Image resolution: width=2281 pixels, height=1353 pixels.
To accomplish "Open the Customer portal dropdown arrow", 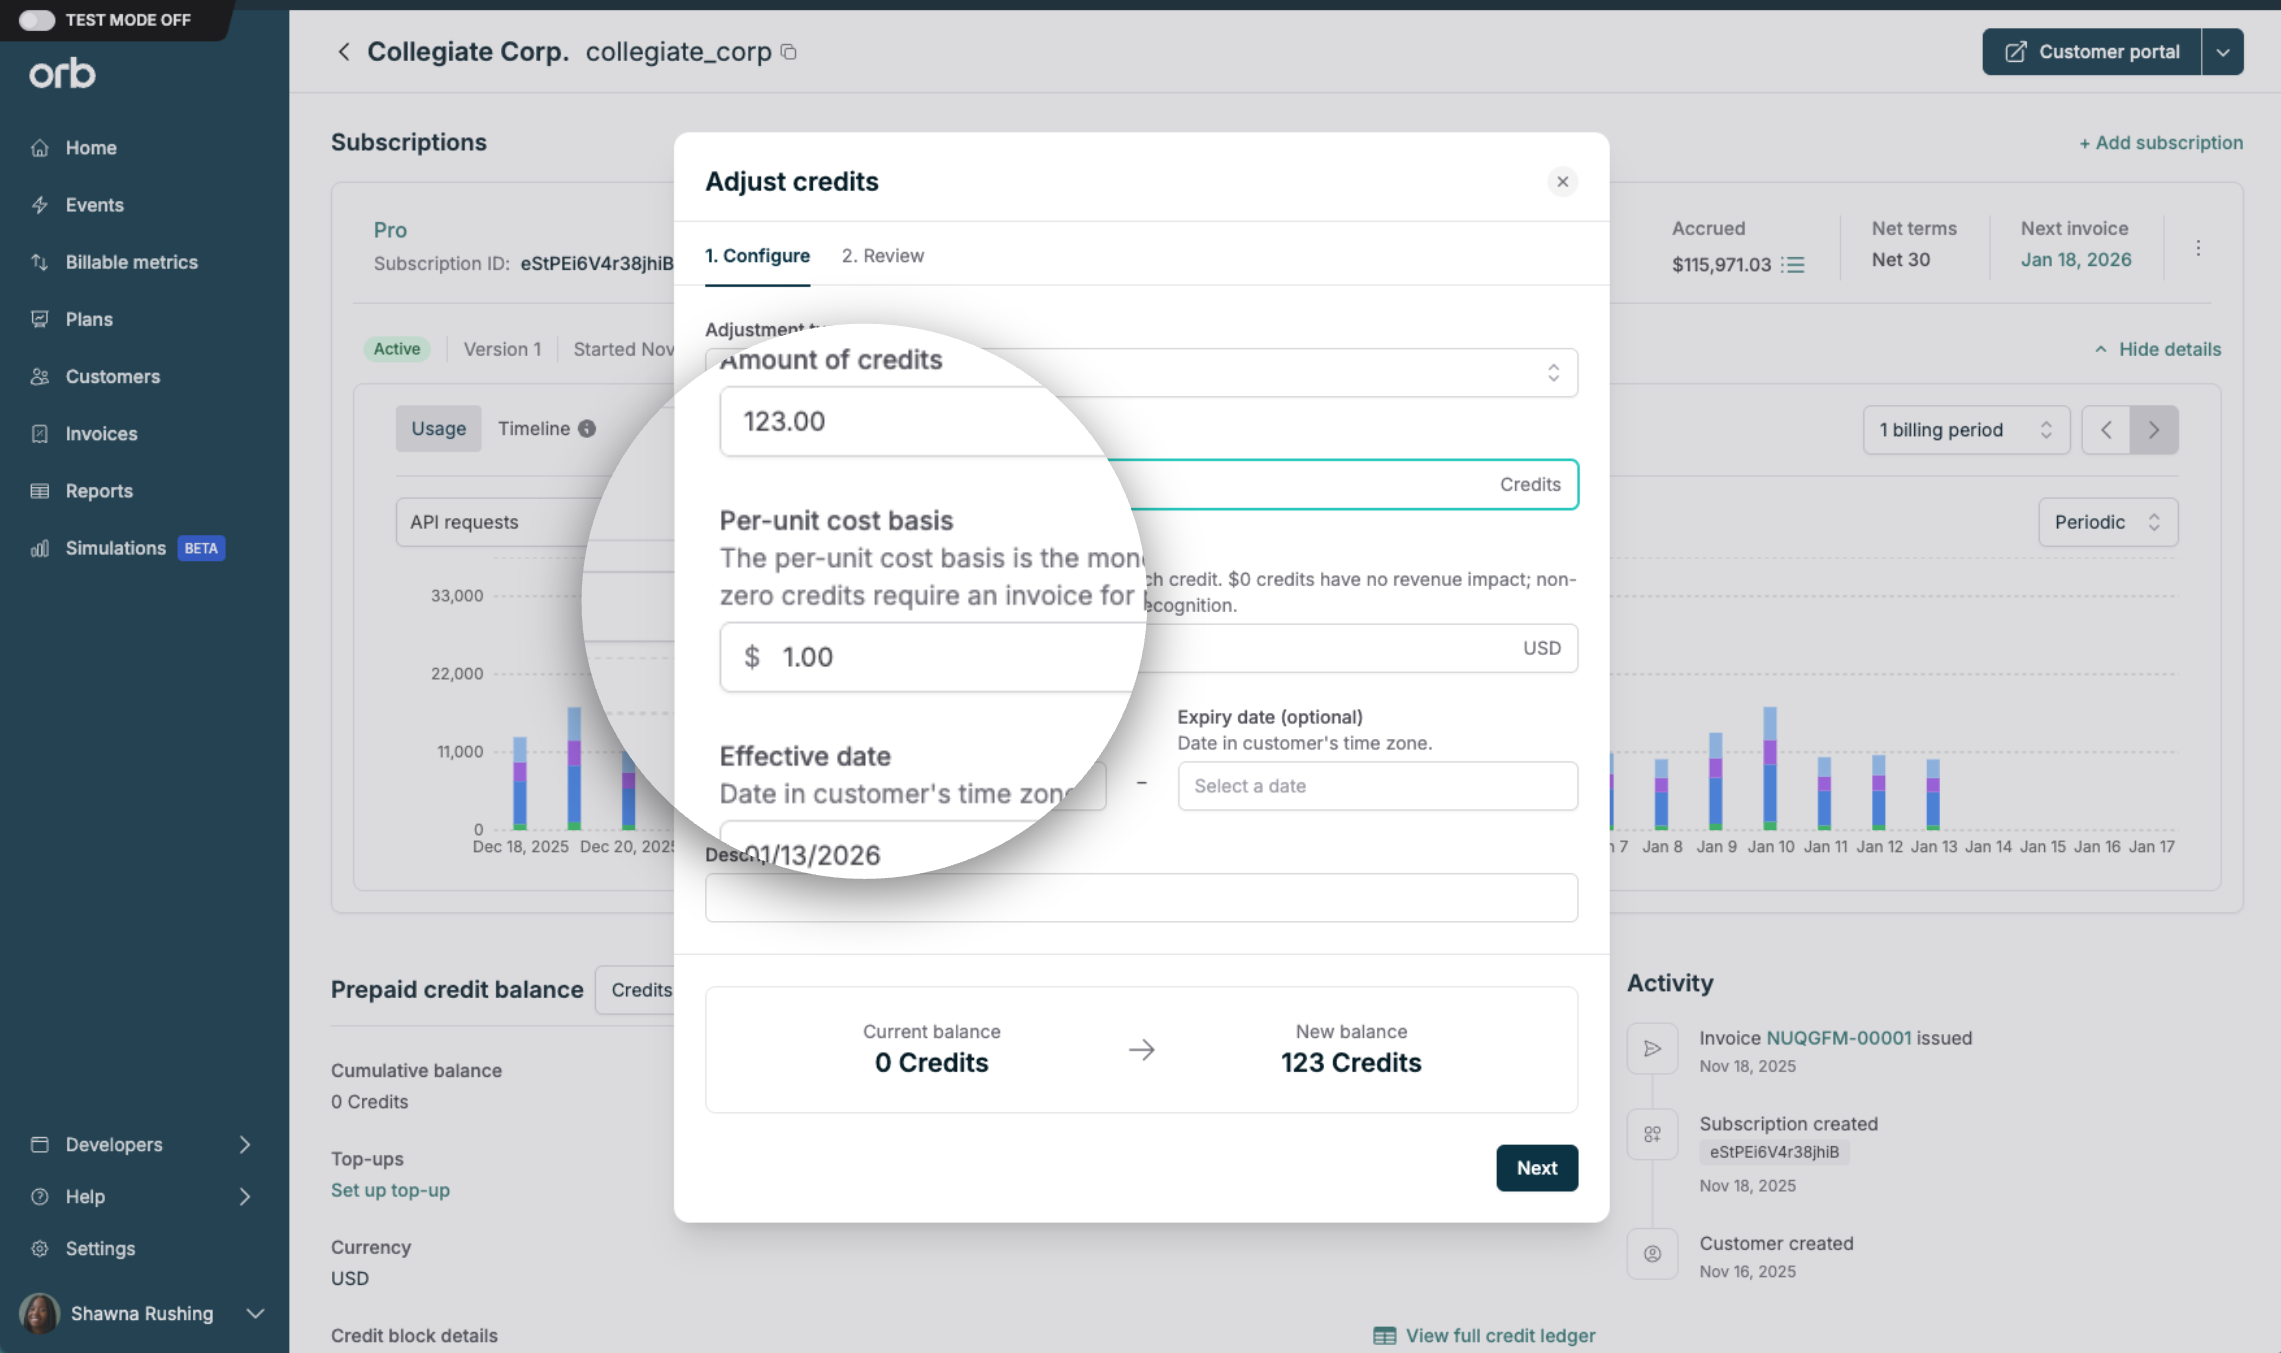I will tap(2222, 52).
